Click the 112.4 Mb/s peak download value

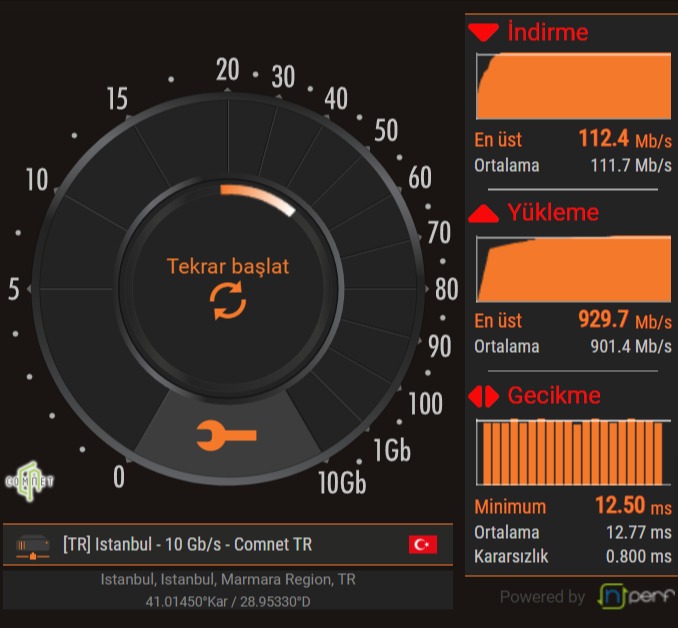click(625, 139)
